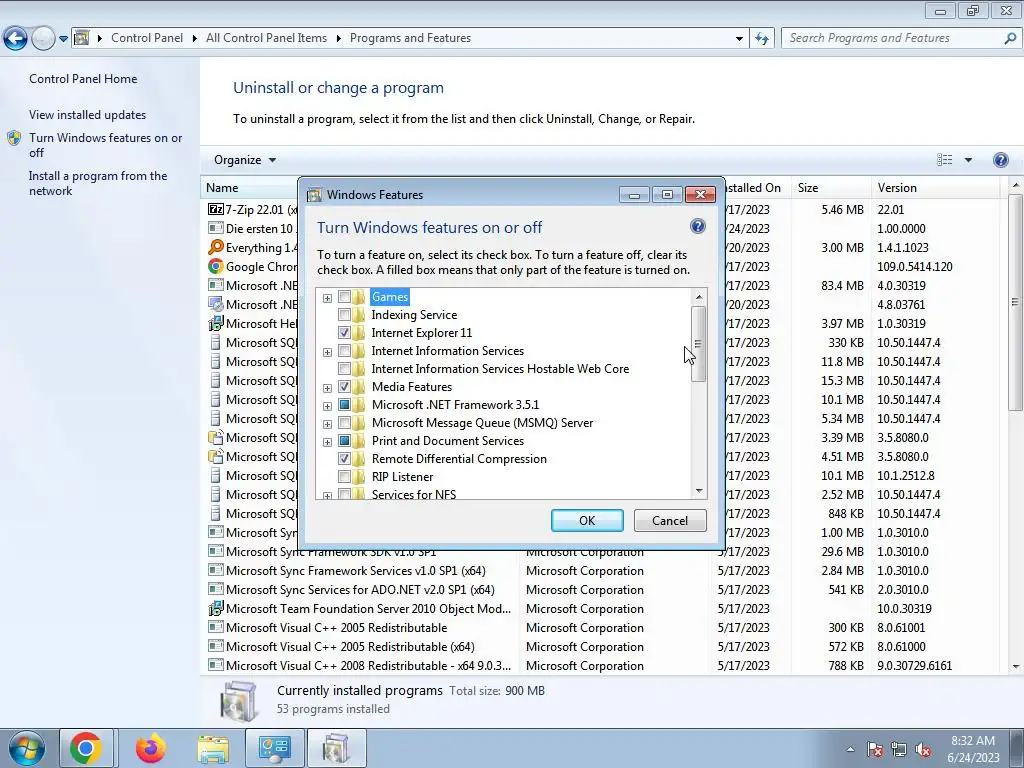Click the search magnifier icon
Screen dimensions: 1024x768
click(x=1010, y=38)
